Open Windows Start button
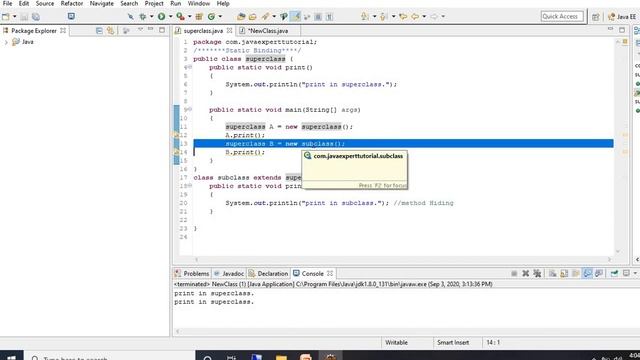The height and width of the screenshot is (360, 640). 11,356
